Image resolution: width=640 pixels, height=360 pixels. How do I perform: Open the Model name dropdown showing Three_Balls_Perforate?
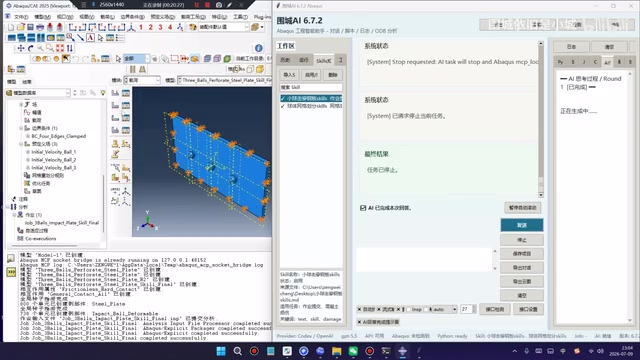[x=224, y=80]
